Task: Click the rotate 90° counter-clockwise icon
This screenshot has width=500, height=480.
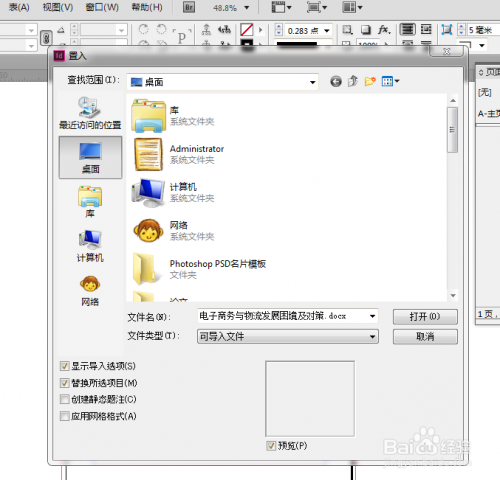Action: (162, 29)
